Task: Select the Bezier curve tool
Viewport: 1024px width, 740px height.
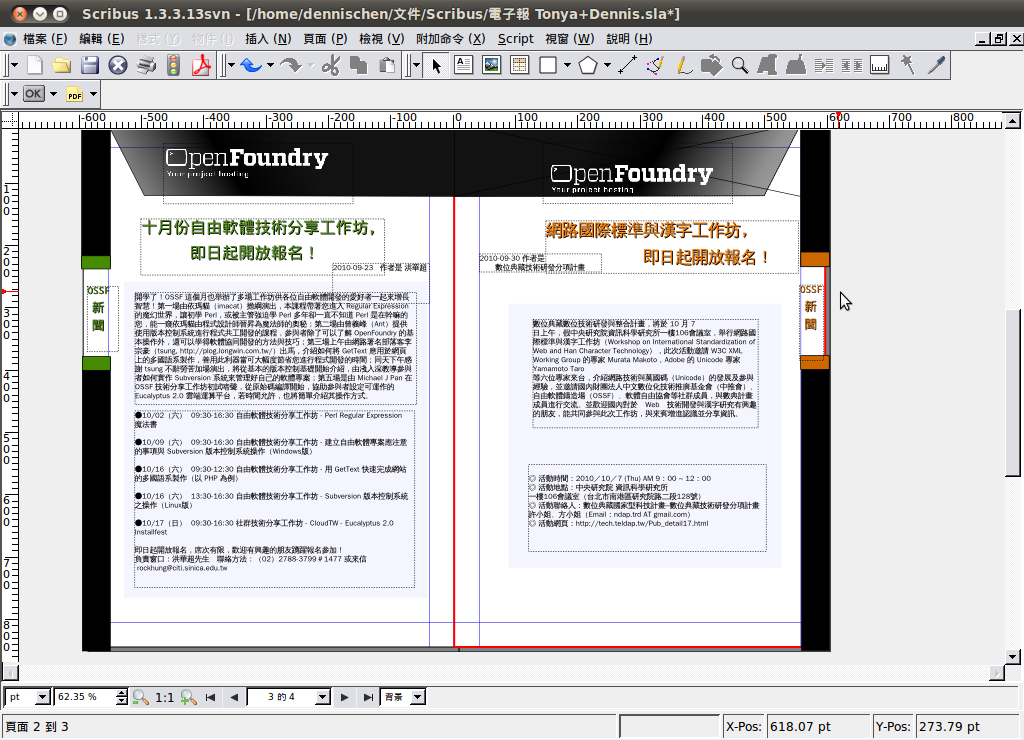Action: point(655,65)
